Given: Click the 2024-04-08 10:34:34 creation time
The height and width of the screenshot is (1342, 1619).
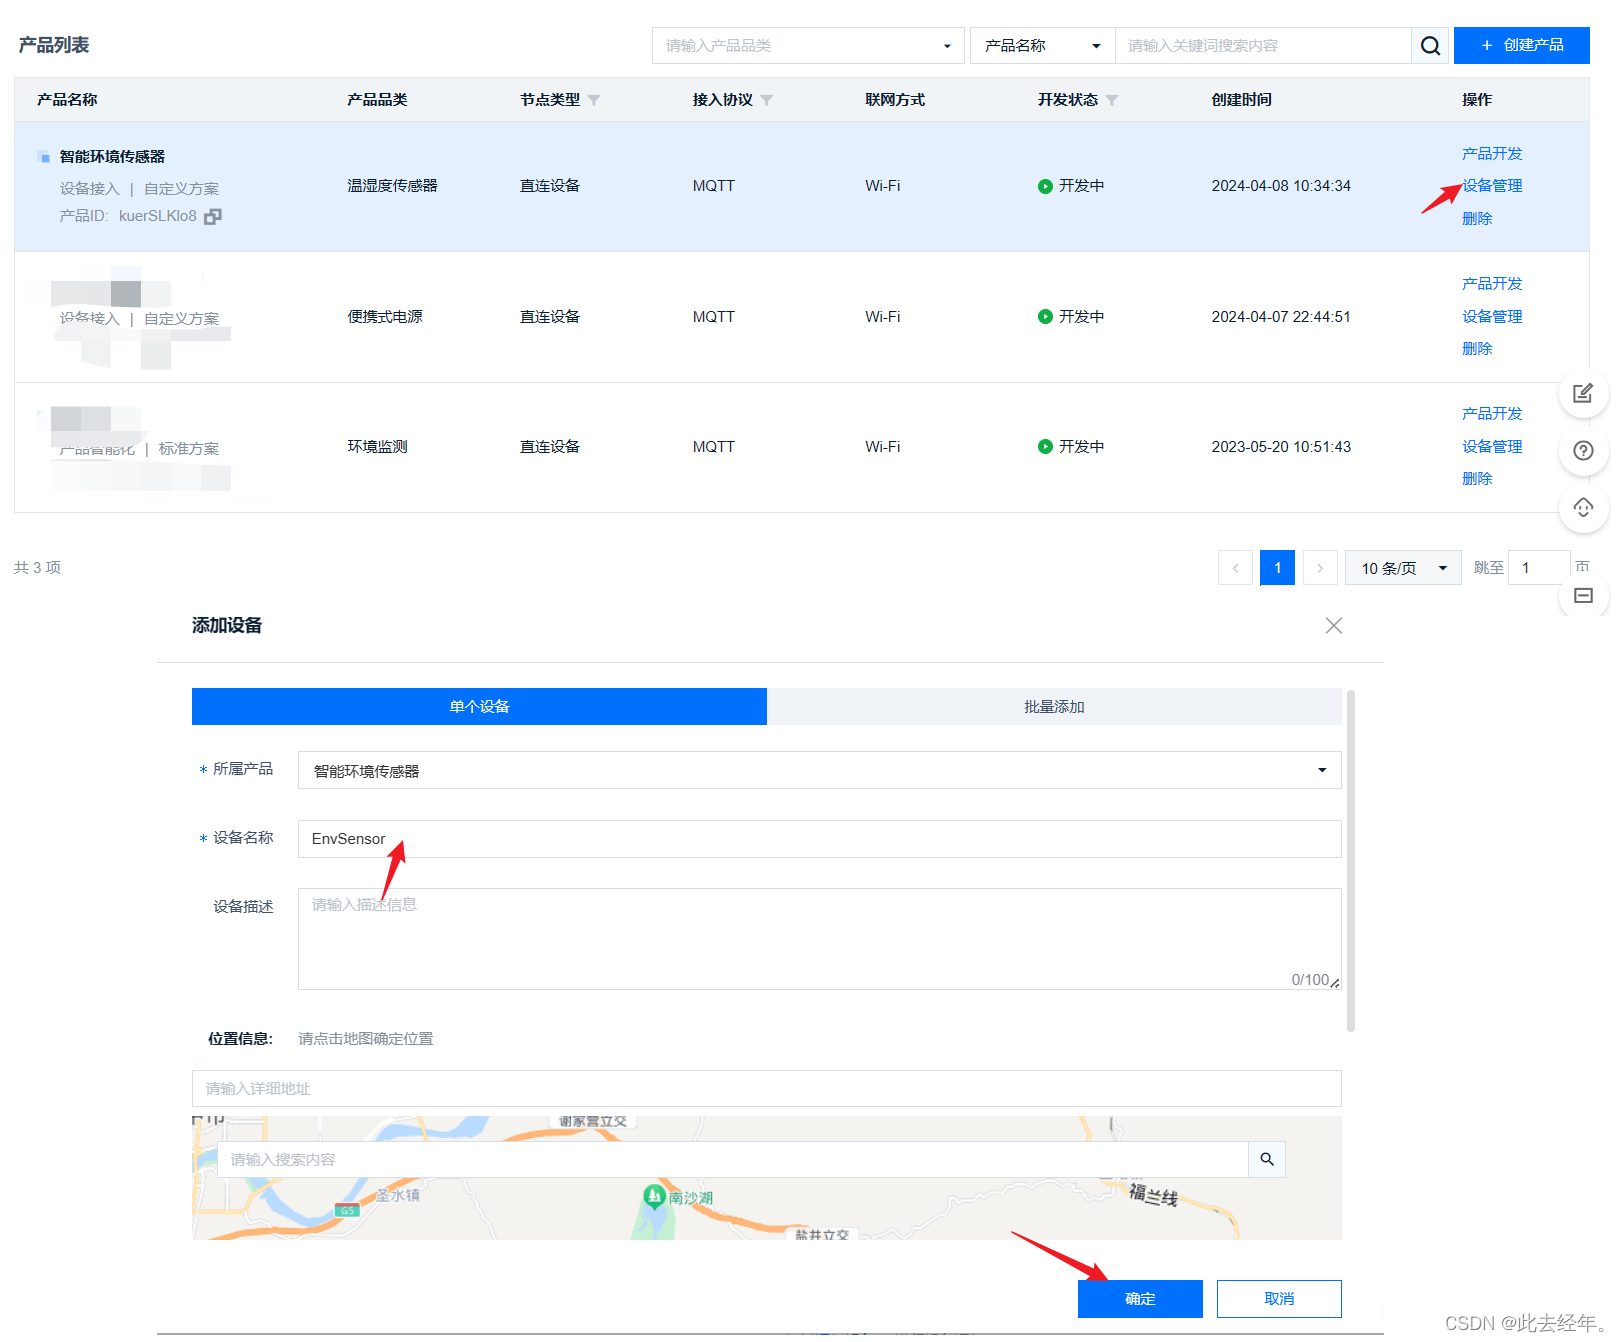Looking at the screenshot, I should 1281,186.
